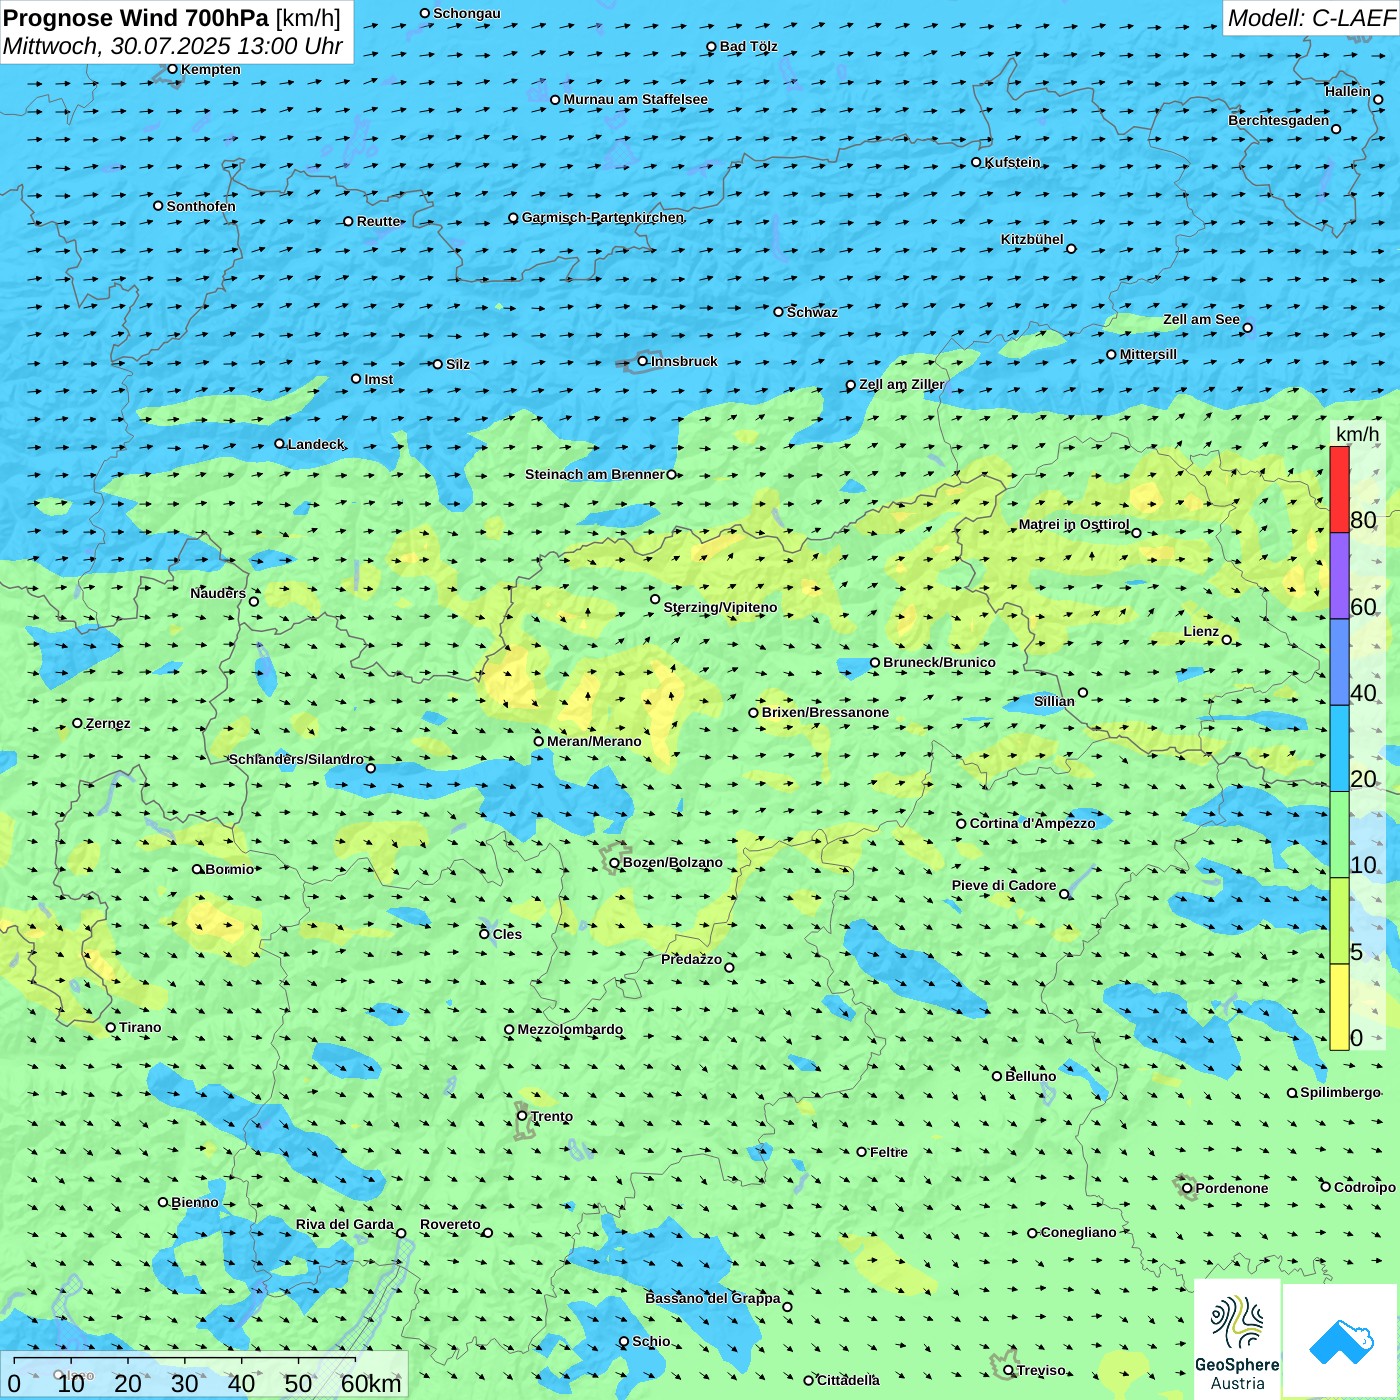1400x1400 pixels.
Task: Click the Sillian label
Action: coord(1054,701)
